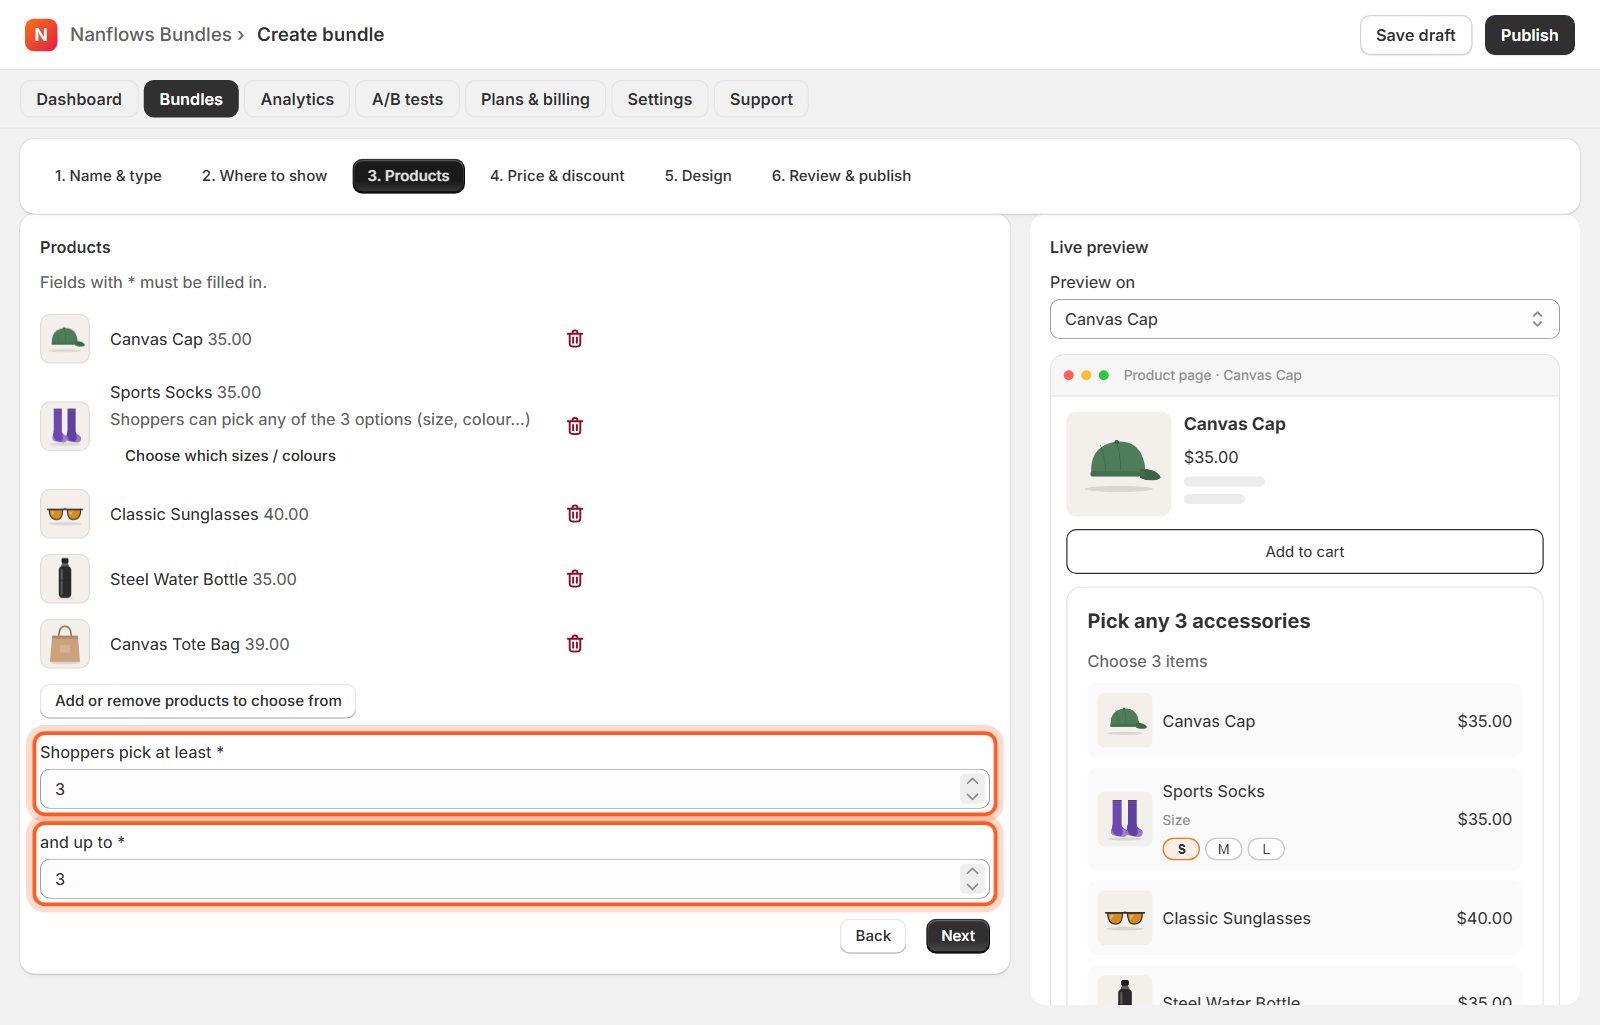The image size is (1600, 1025).
Task: Open the Settings tab
Action: coord(660,99)
